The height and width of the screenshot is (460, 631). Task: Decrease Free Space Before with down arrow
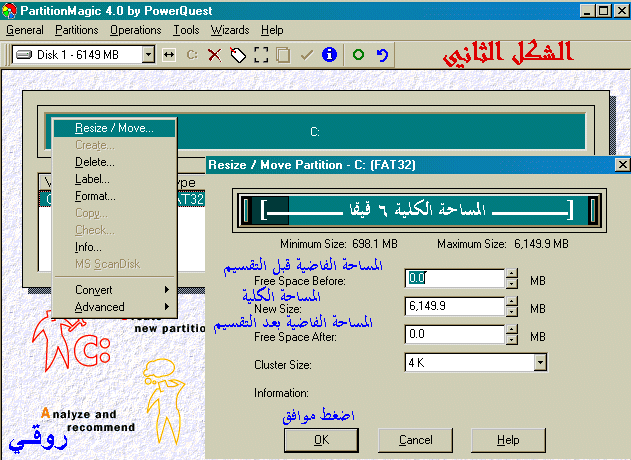(511, 283)
